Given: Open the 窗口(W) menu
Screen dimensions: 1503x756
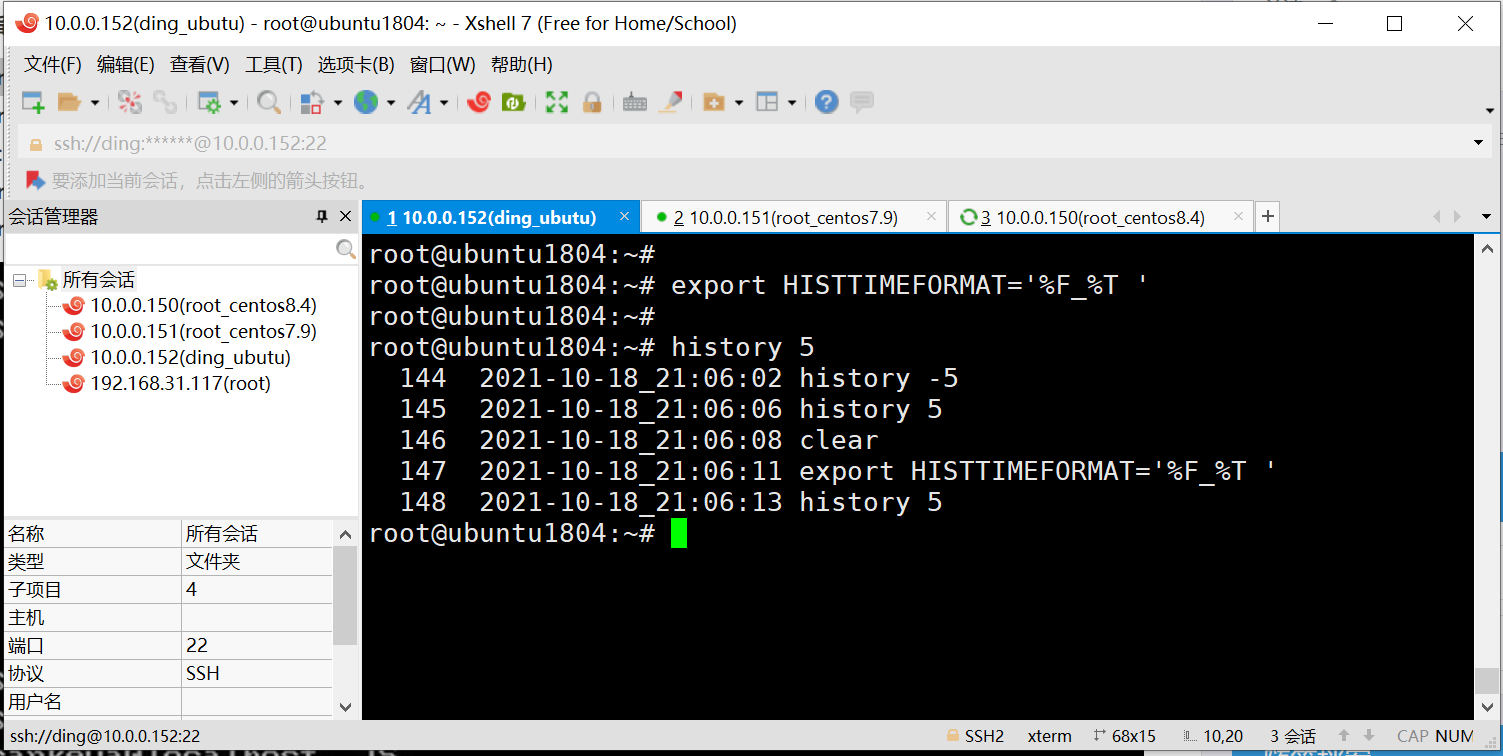Looking at the screenshot, I should tap(443, 65).
